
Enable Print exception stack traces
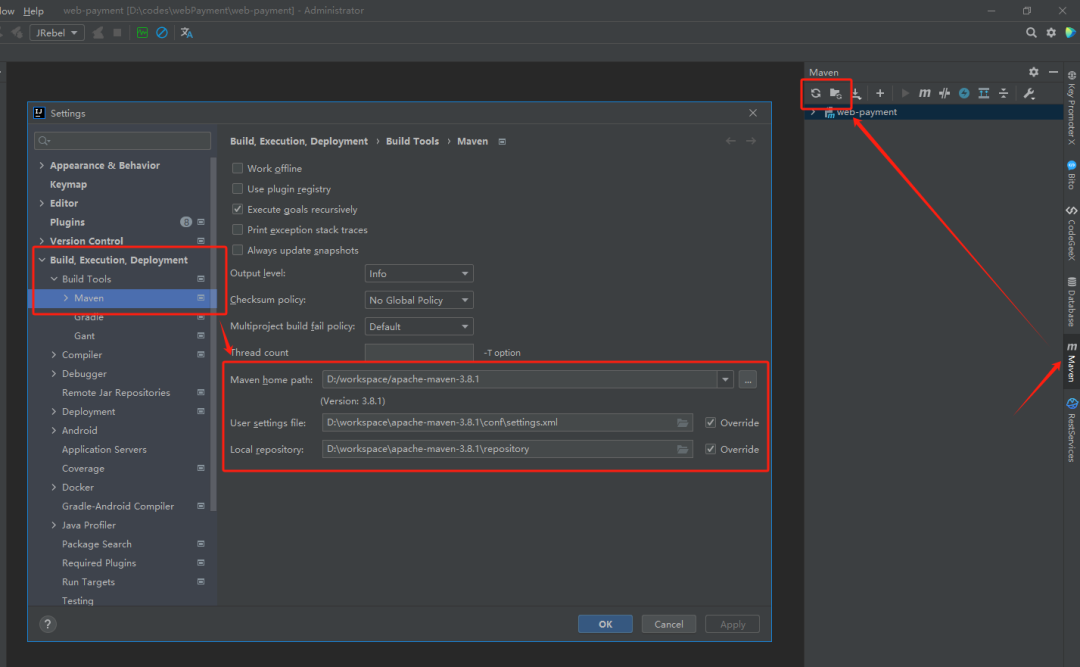(238, 229)
